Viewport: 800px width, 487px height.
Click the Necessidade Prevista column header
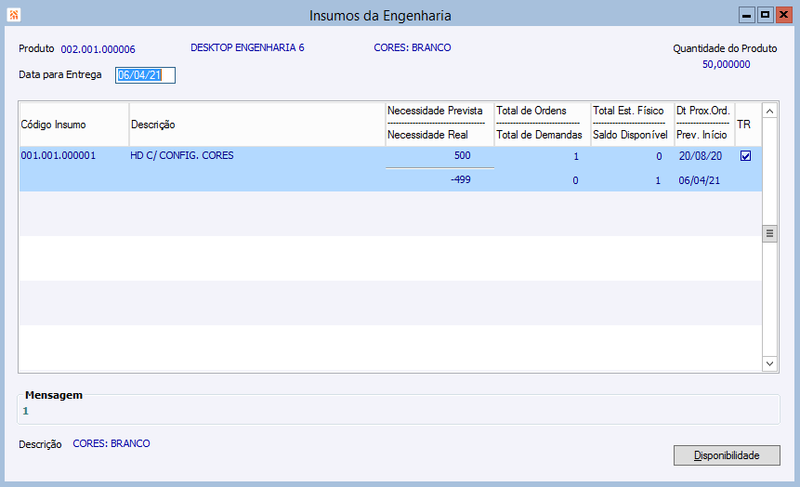point(435,111)
